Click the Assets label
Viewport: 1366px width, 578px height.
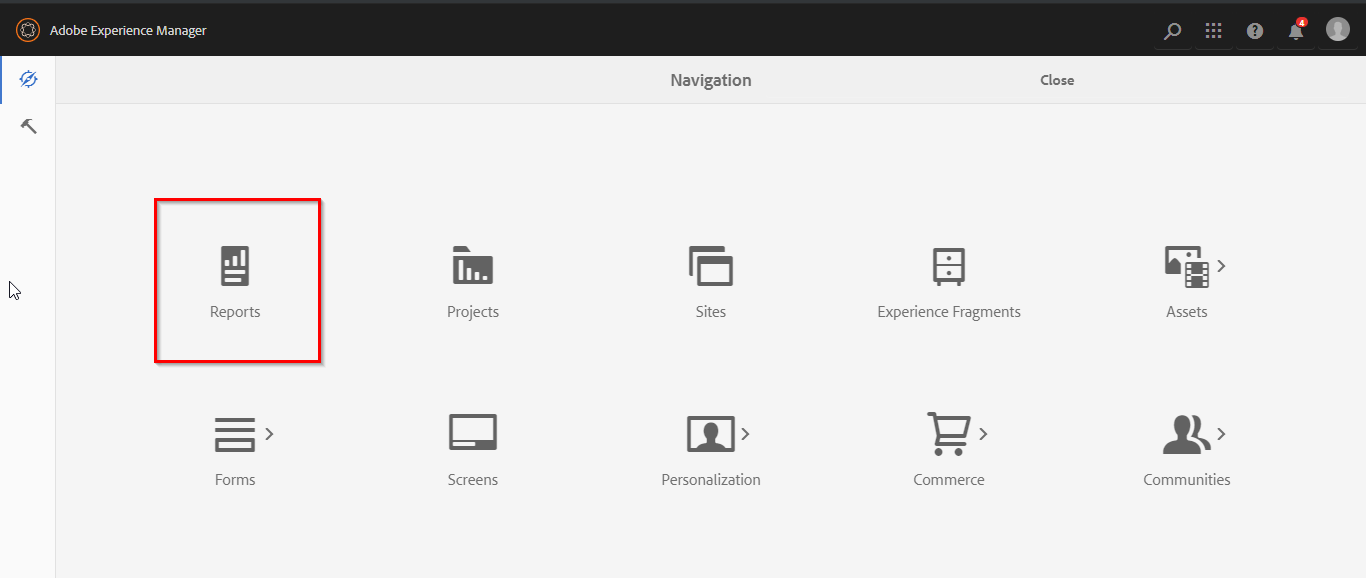coord(1187,312)
